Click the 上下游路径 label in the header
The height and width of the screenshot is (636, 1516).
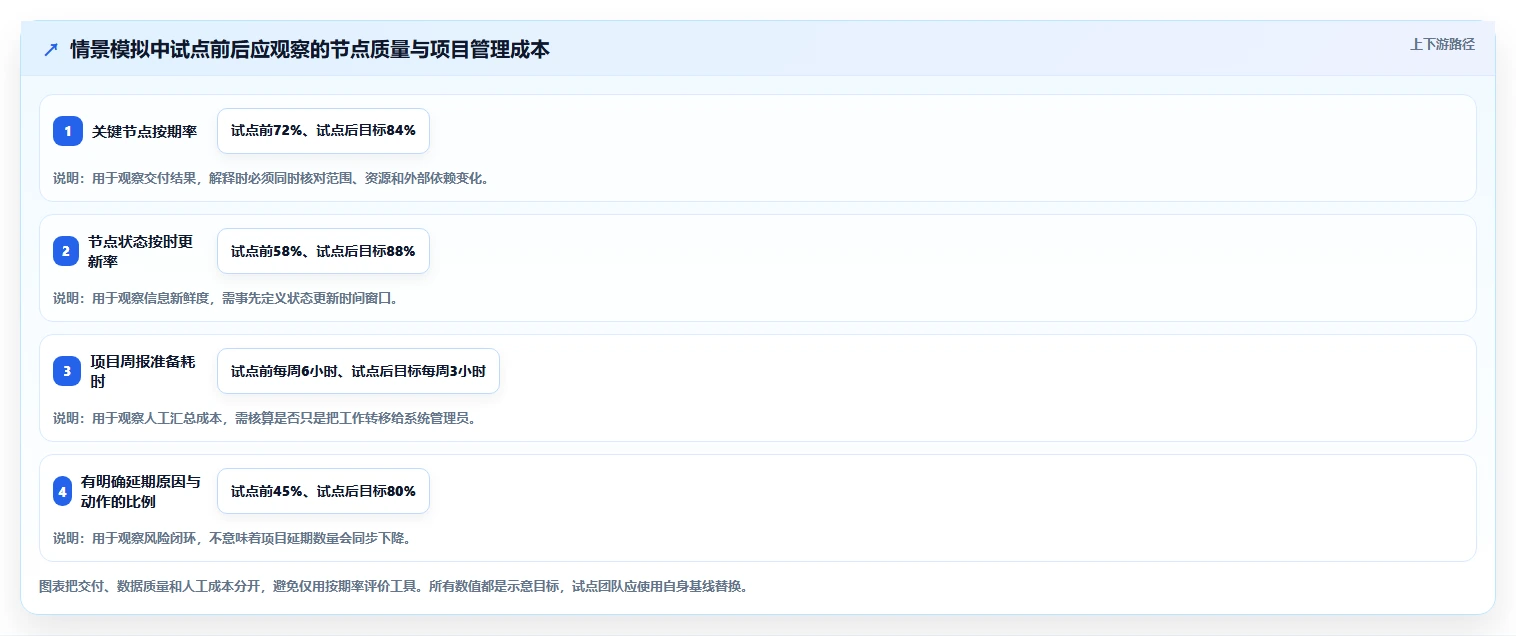1442,44
